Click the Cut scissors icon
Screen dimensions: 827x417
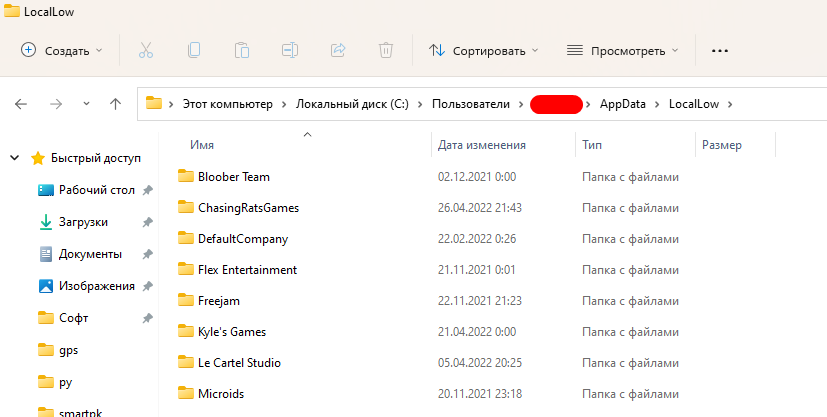tap(146, 50)
